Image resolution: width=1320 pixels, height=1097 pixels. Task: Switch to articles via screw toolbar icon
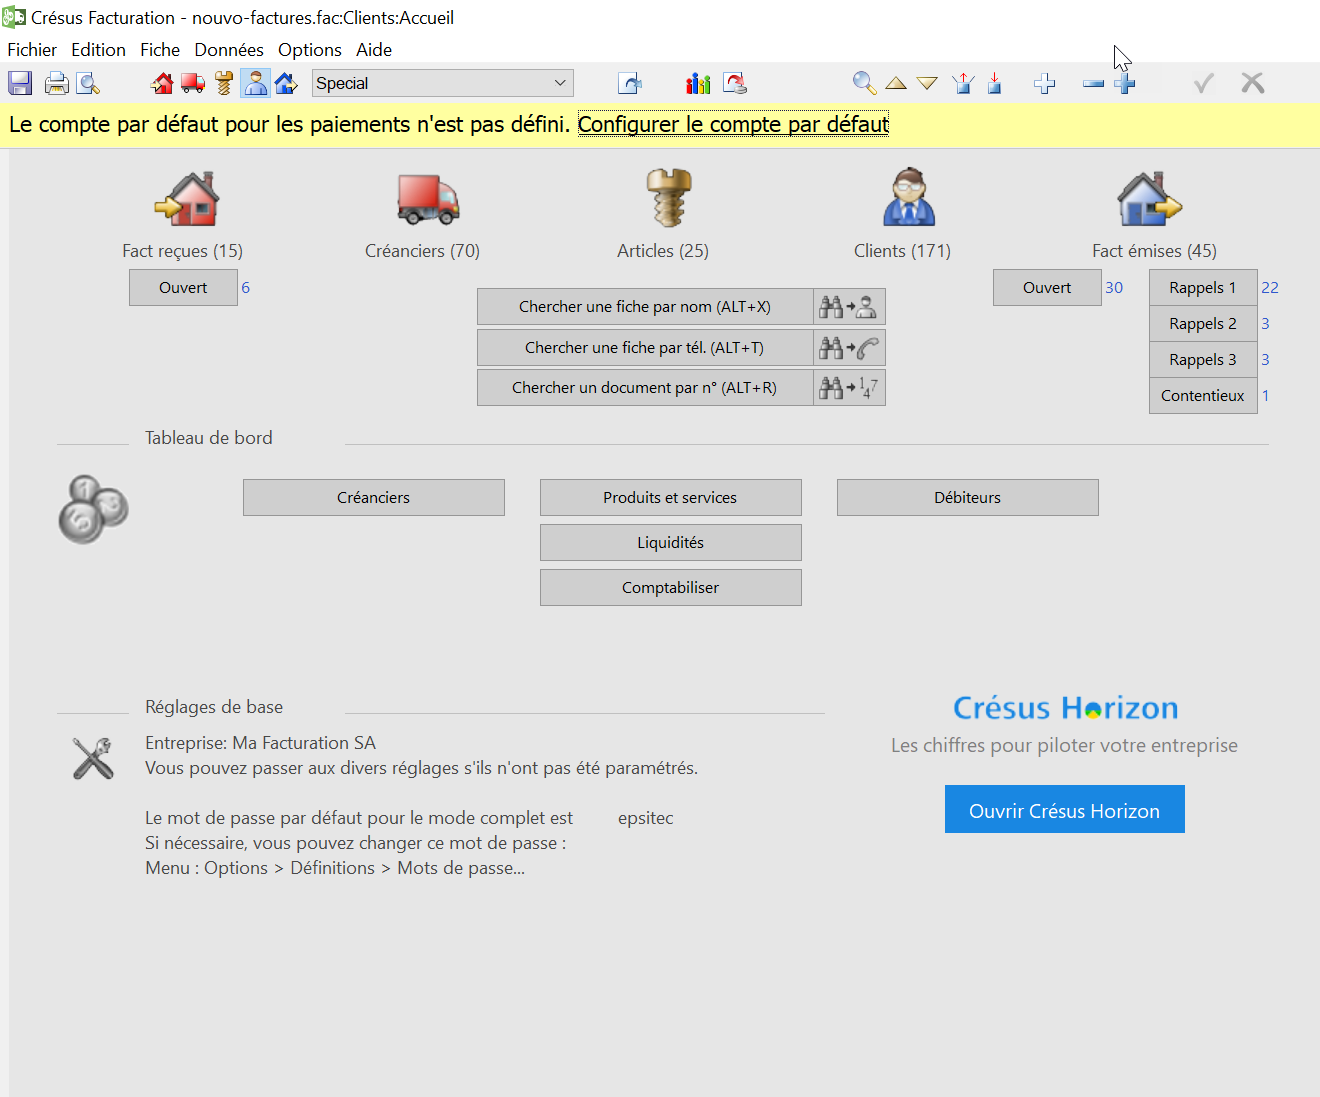pos(224,83)
